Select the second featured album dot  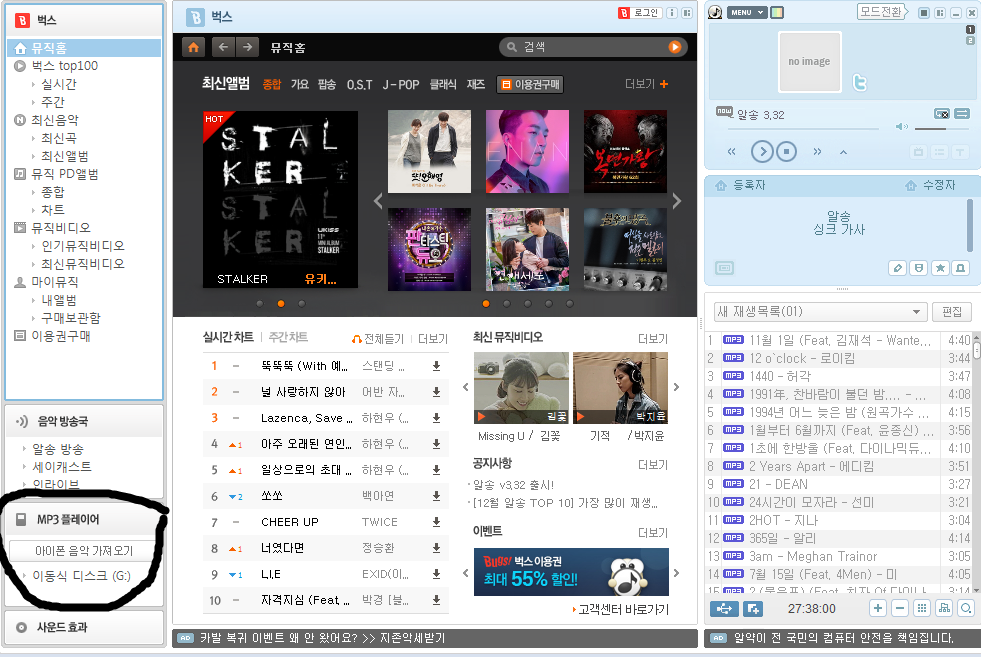tap(281, 303)
